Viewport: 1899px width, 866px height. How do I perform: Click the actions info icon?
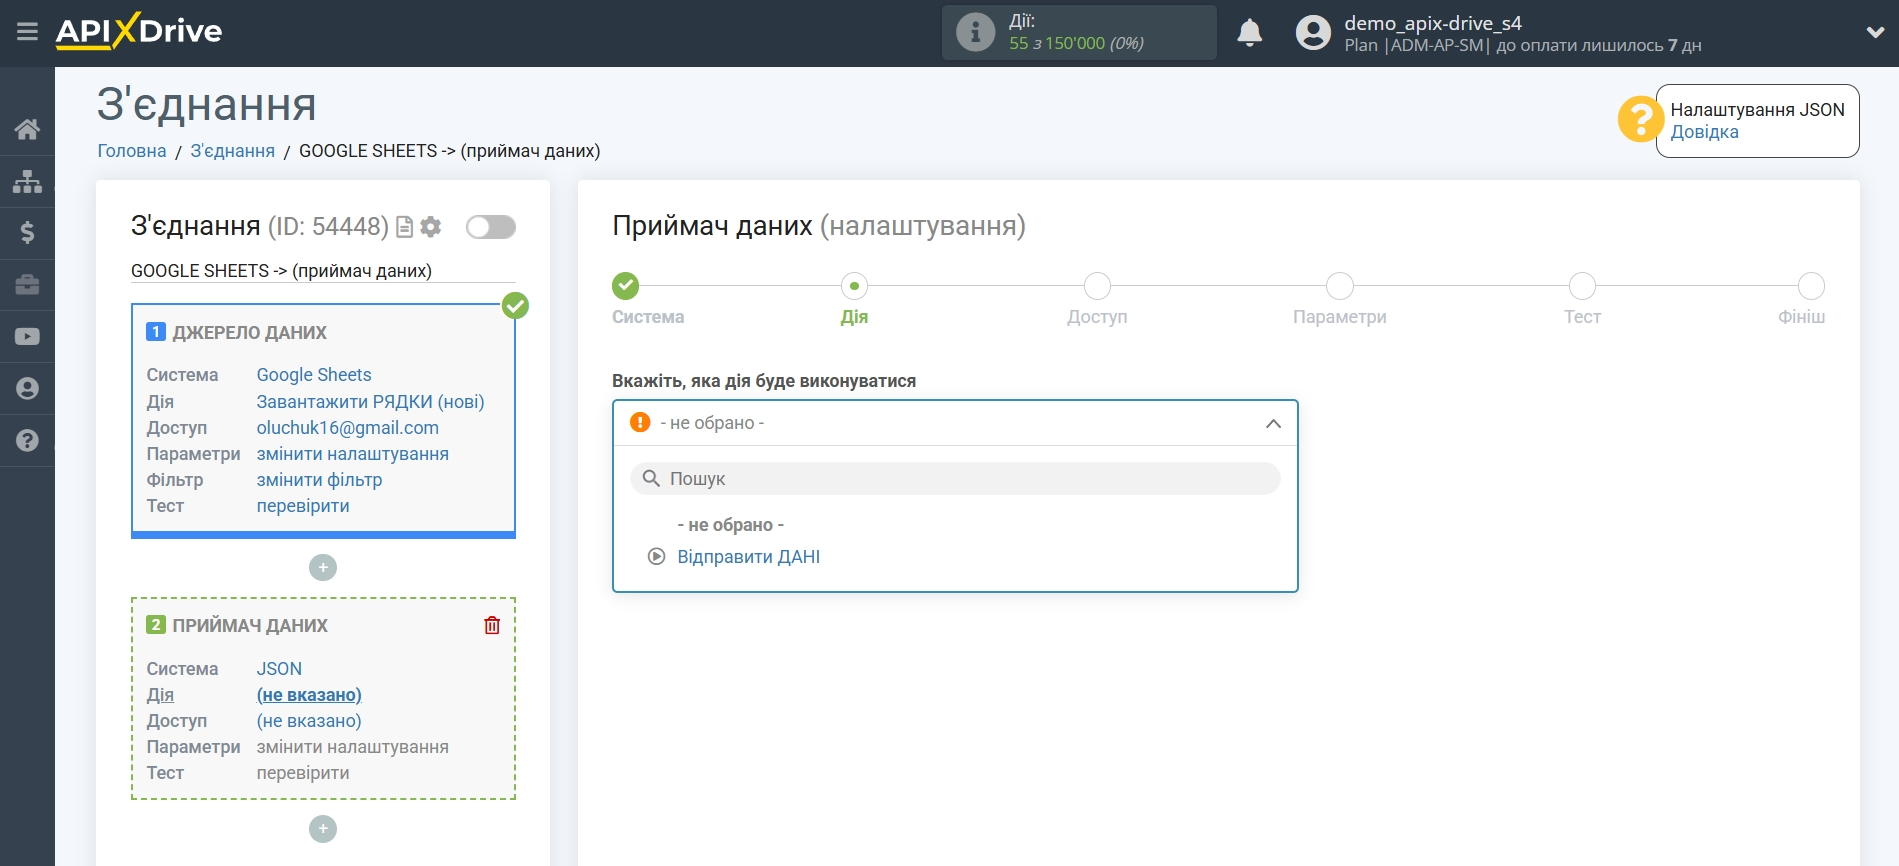975,32
